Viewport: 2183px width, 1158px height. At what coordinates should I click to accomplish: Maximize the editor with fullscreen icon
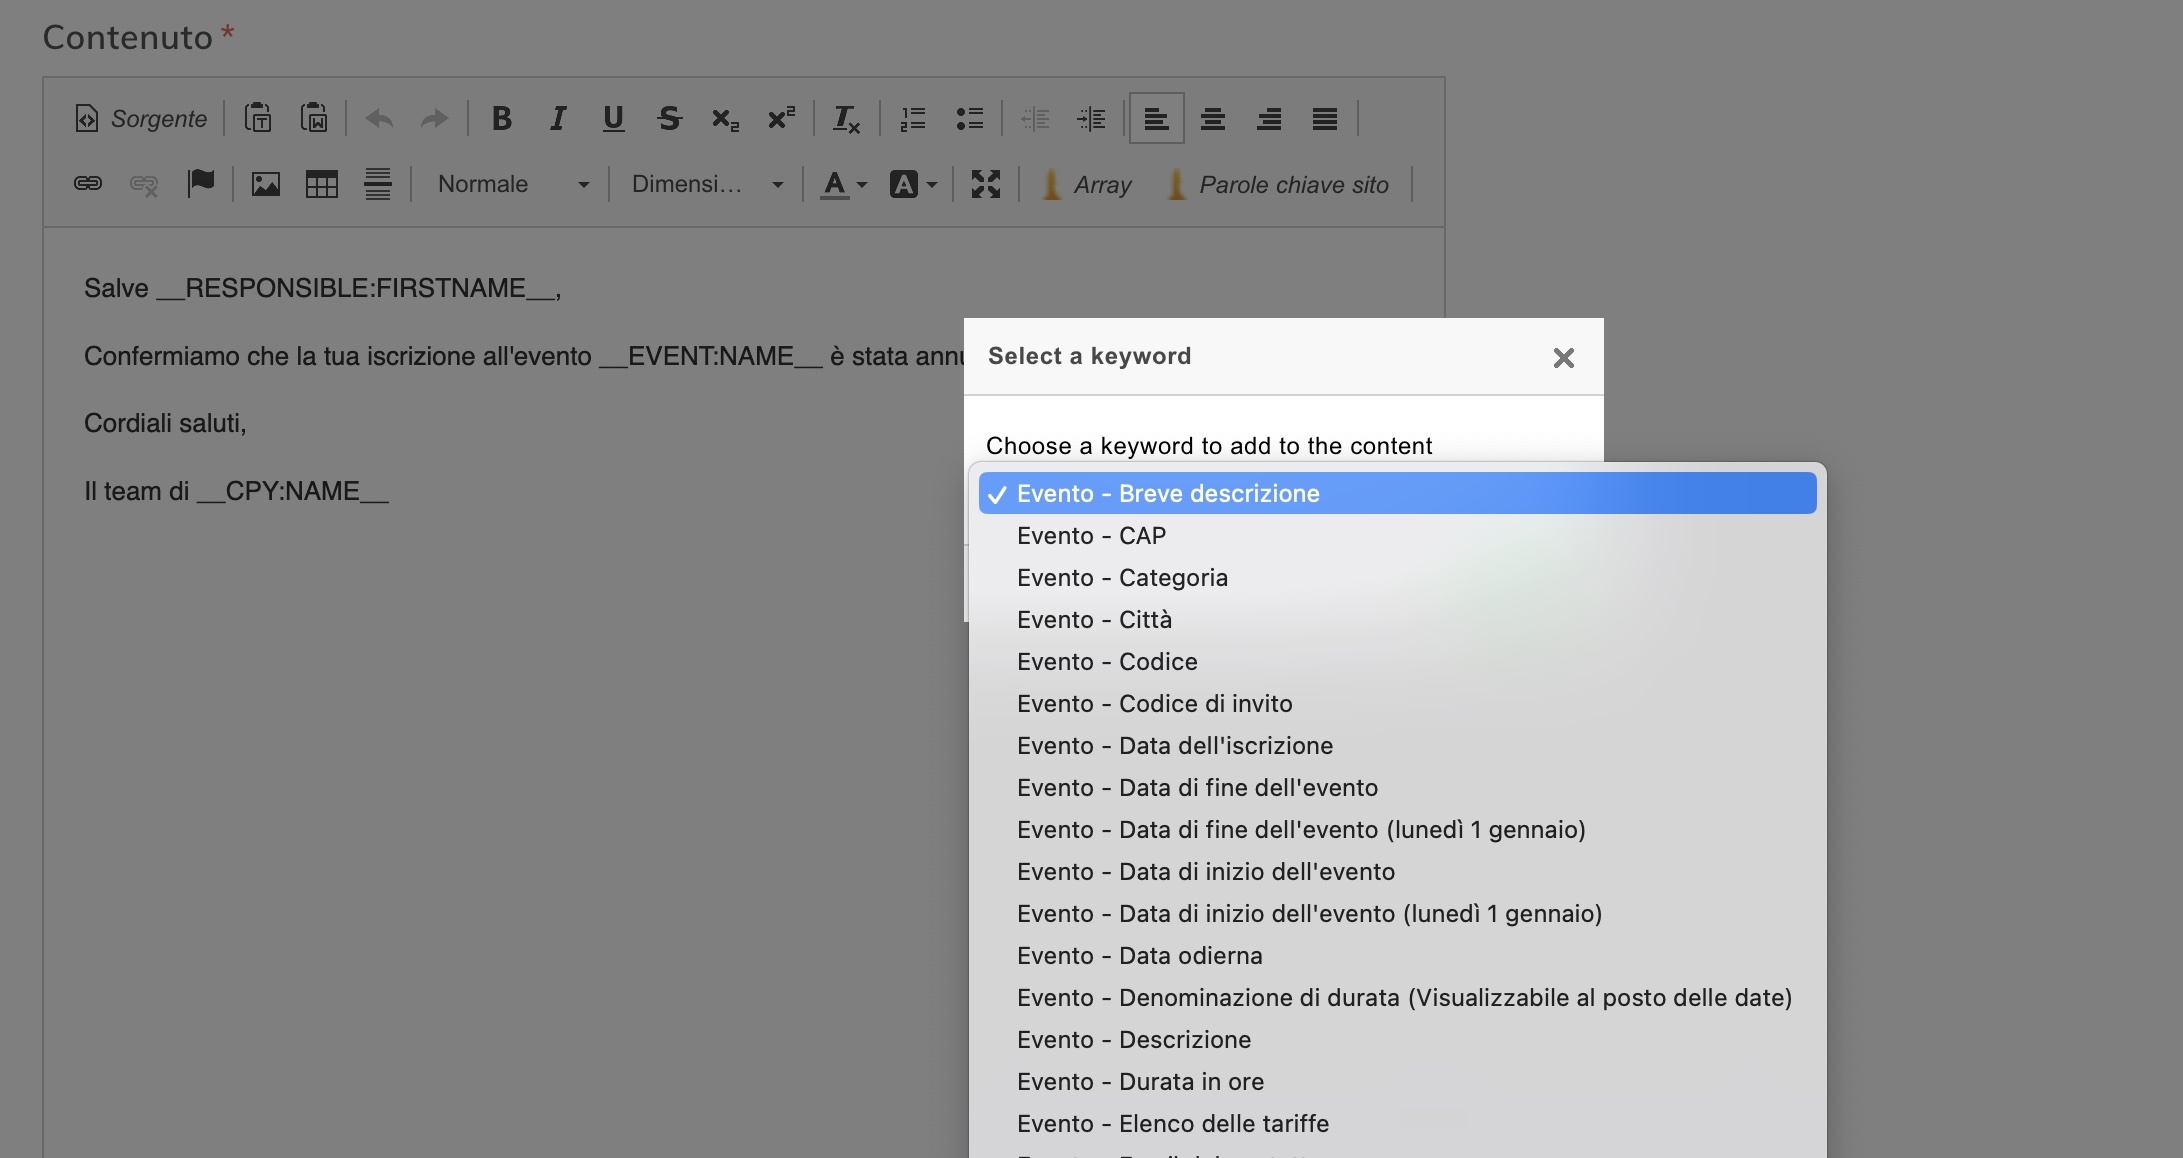pyautogui.click(x=985, y=184)
